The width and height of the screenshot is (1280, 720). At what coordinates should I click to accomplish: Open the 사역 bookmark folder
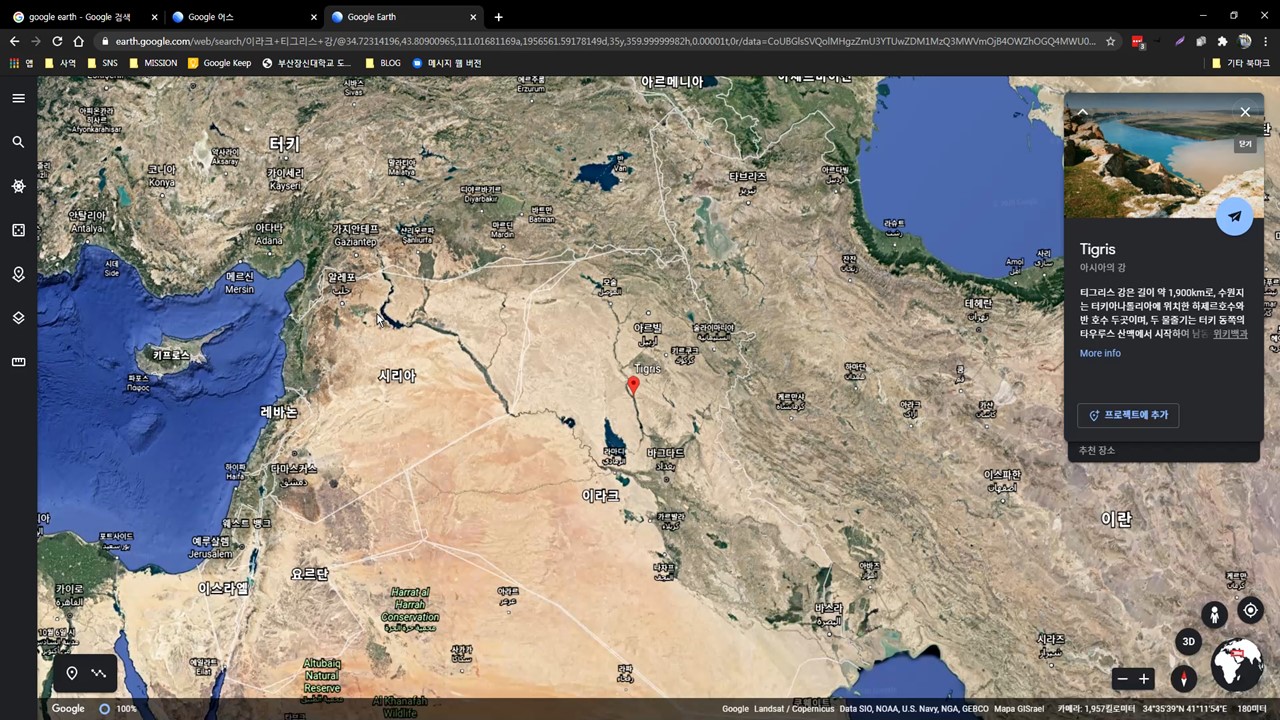[x=59, y=63]
